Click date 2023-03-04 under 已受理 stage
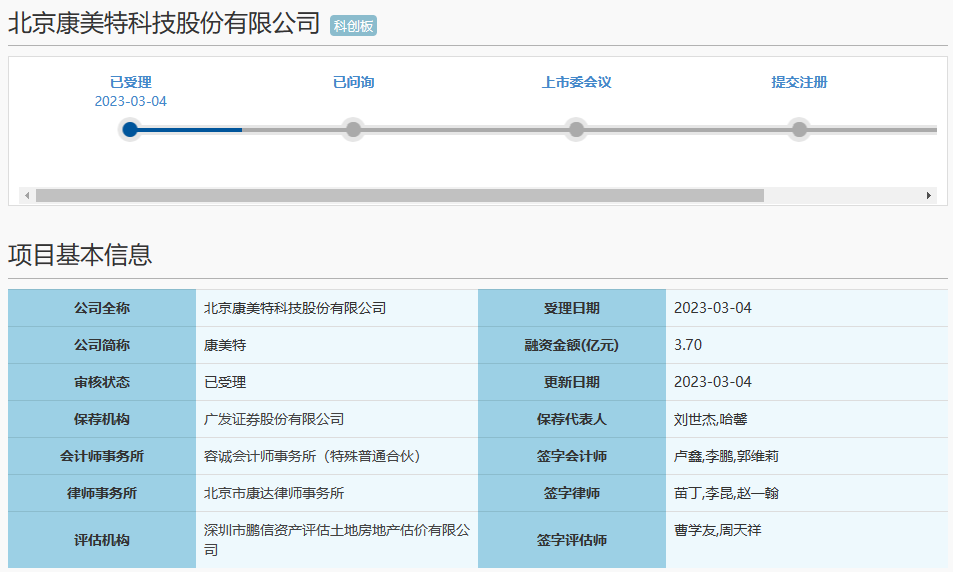 [x=130, y=101]
